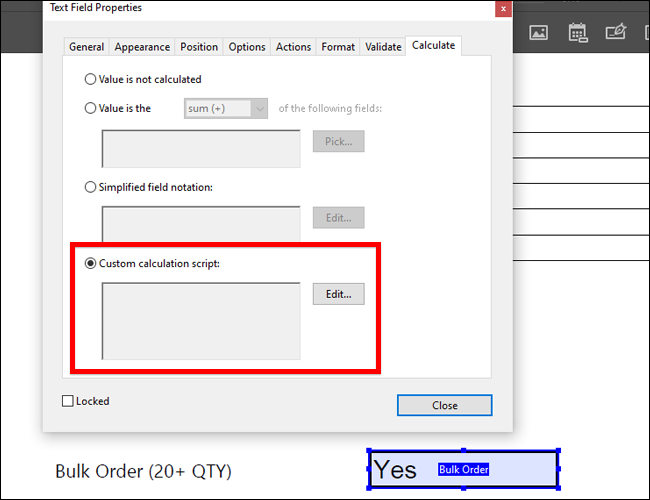This screenshot has width=650, height=500.
Task: Click the Add Image toolbar icon
Action: [x=538, y=32]
